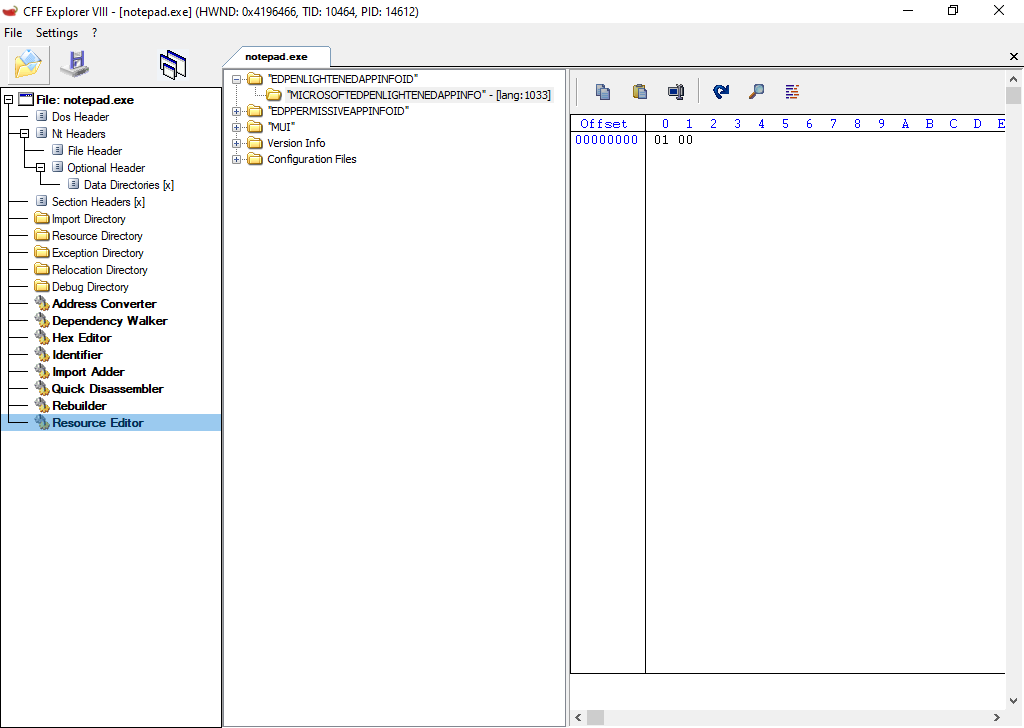Close the notepad.exe document tab
The image size is (1024, 728).
1014,57
